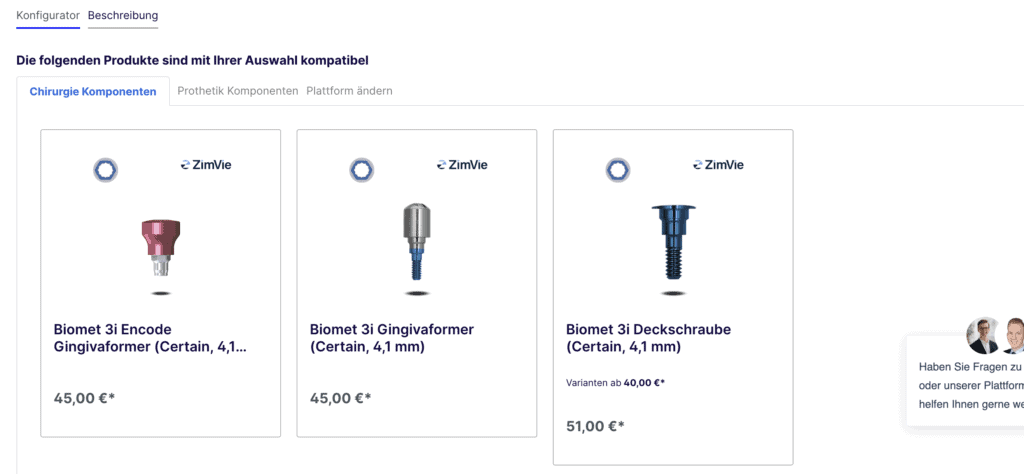
Task: Click ZimVie logo on Encode Gingivaformer card
Action: click(206, 165)
